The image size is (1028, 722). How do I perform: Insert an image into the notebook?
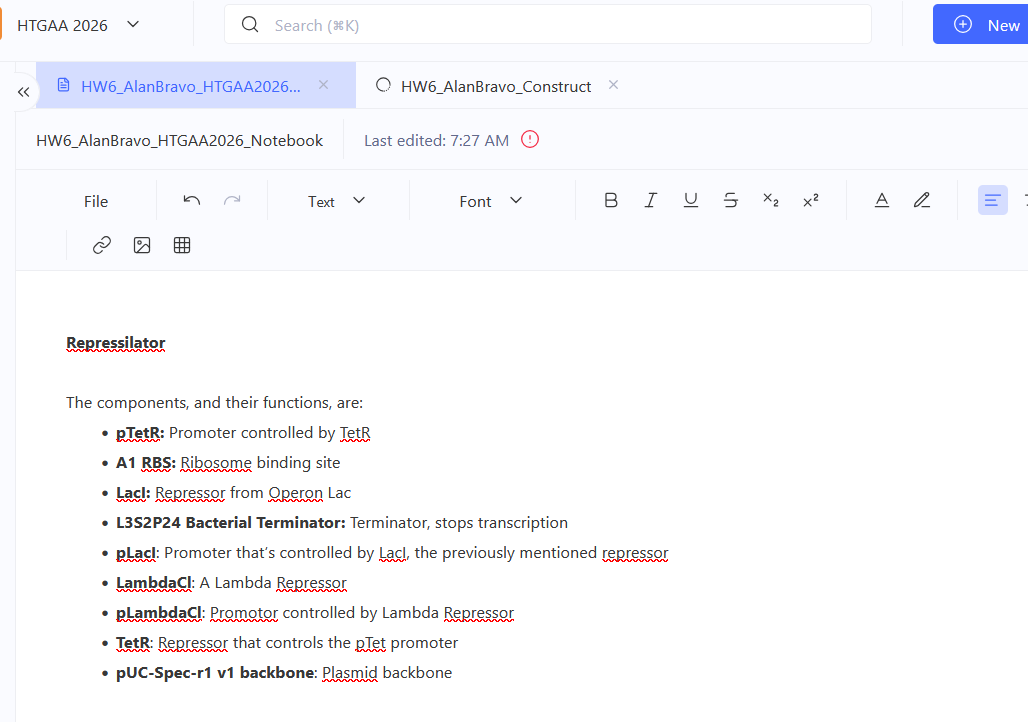click(142, 245)
